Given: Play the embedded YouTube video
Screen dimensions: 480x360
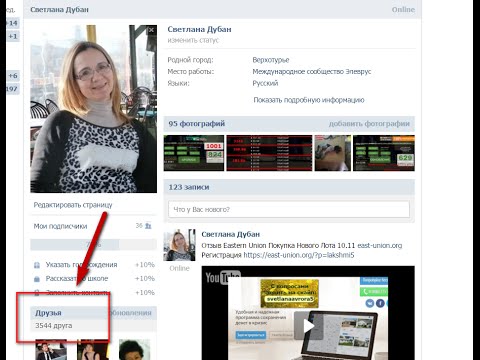Looking at the screenshot, I should pos(308,326).
